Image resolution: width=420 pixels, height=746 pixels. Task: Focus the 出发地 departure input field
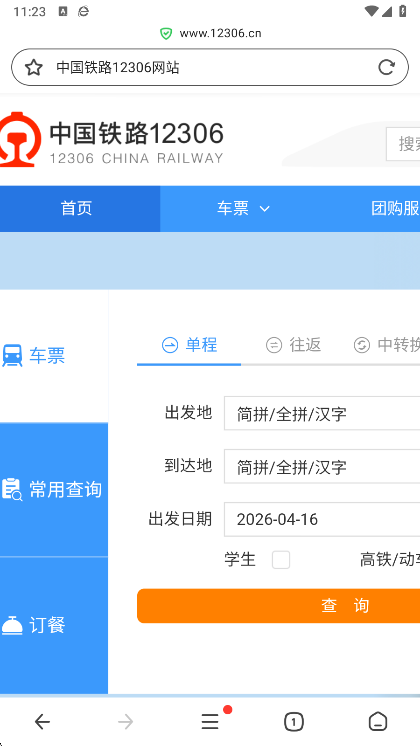tap(322, 413)
